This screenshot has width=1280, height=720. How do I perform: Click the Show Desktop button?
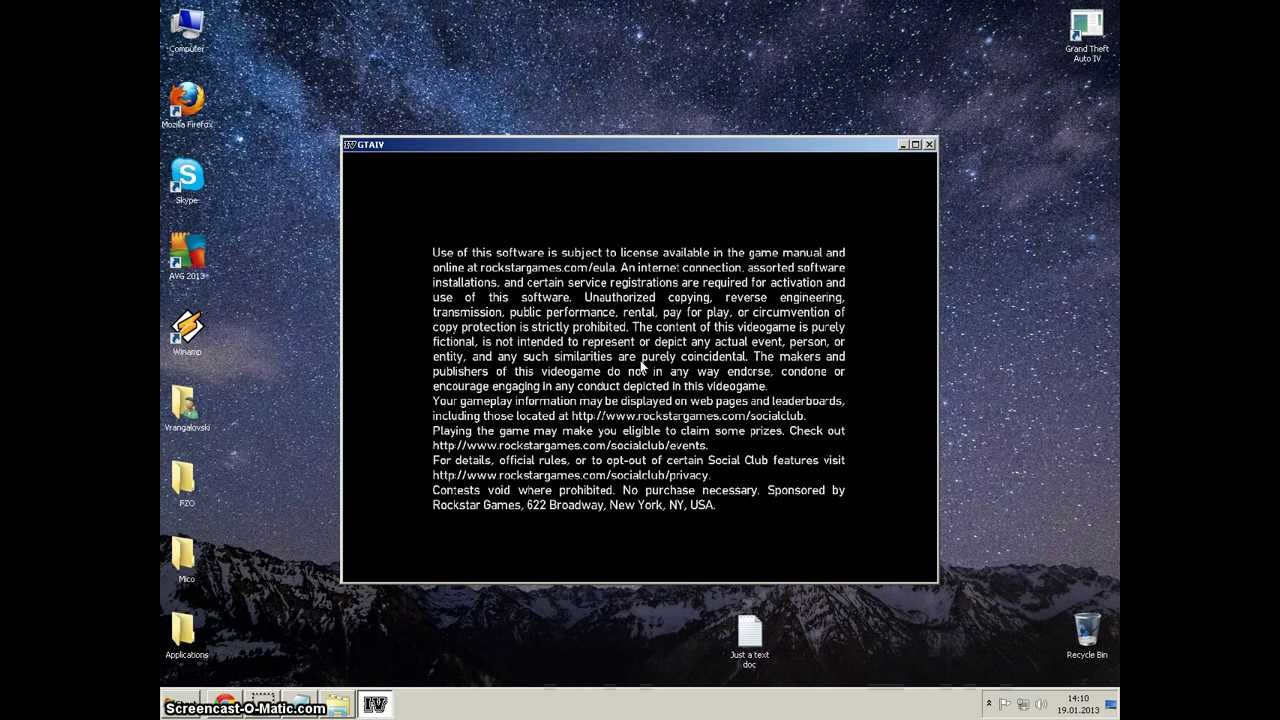[x=1111, y=704]
